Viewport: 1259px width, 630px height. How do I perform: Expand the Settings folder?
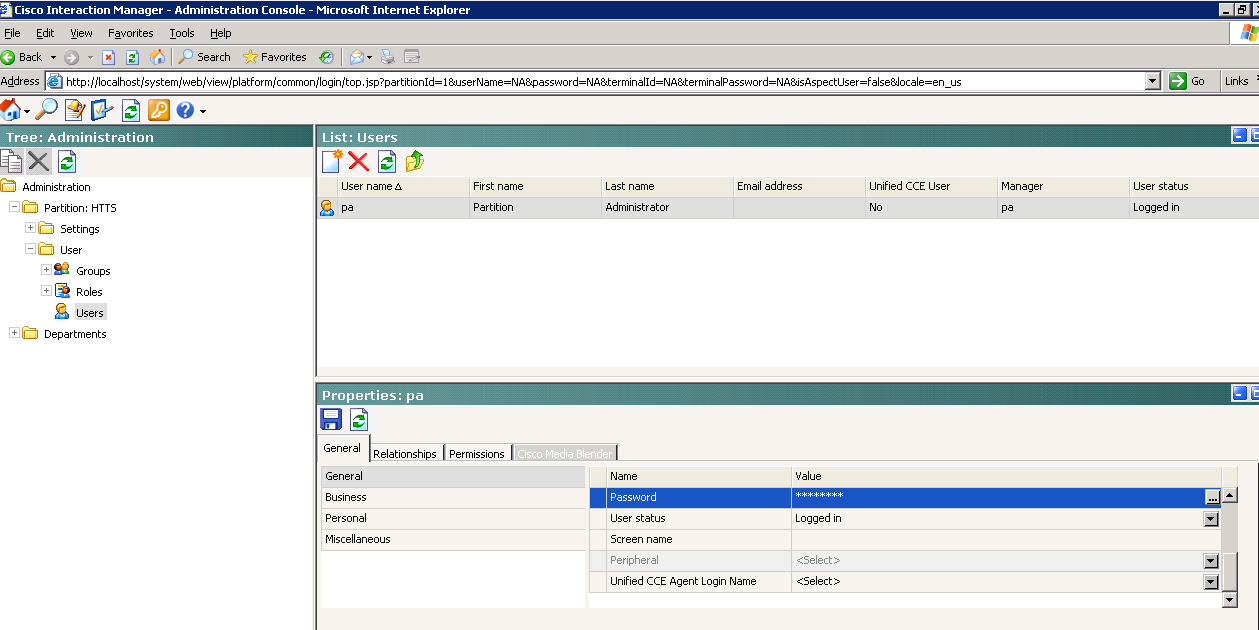[x=30, y=229]
